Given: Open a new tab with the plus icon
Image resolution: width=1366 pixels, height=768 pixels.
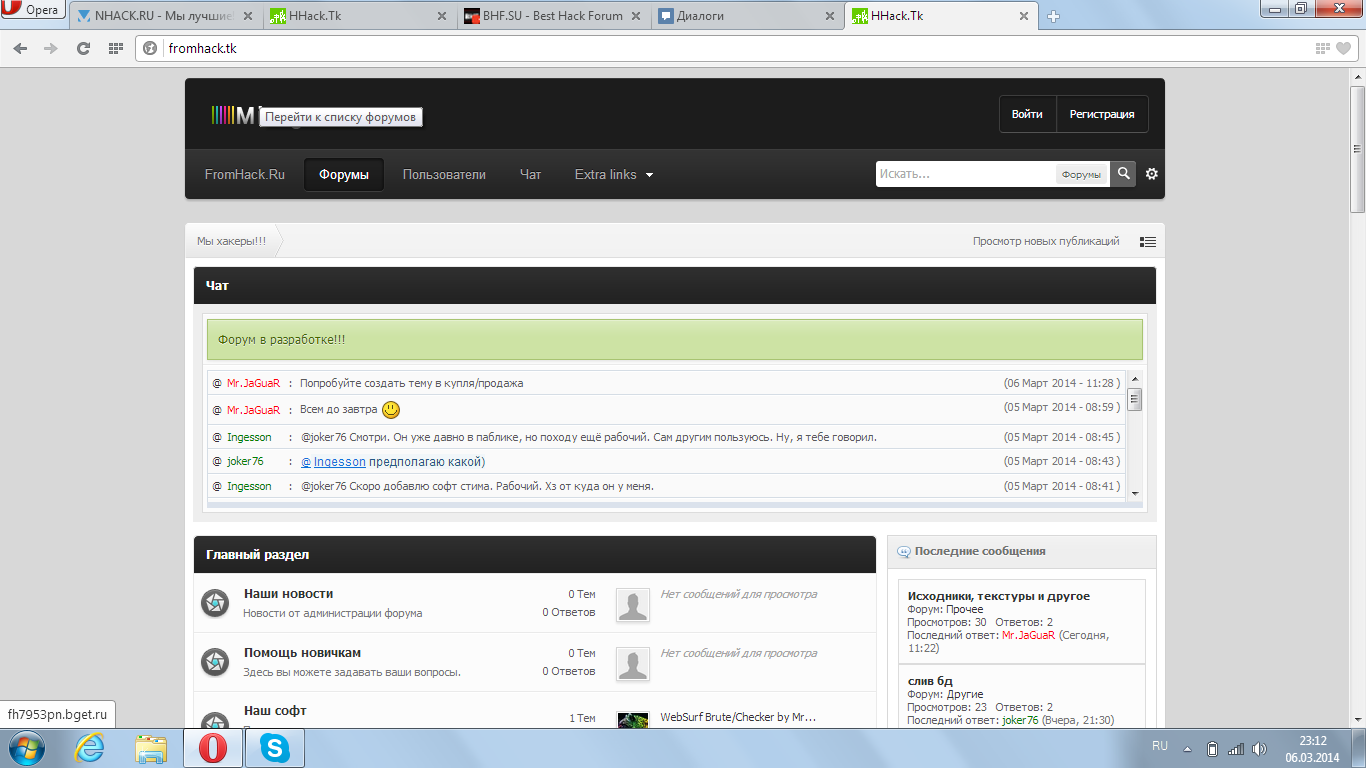Looking at the screenshot, I should (1053, 16).
